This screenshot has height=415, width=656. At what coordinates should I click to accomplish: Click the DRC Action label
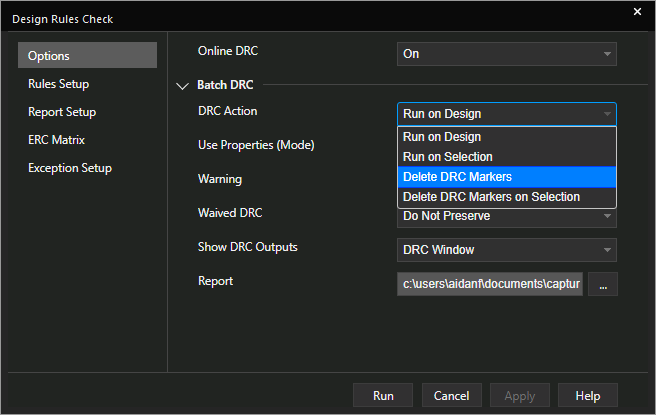click(x=228, y=111)
